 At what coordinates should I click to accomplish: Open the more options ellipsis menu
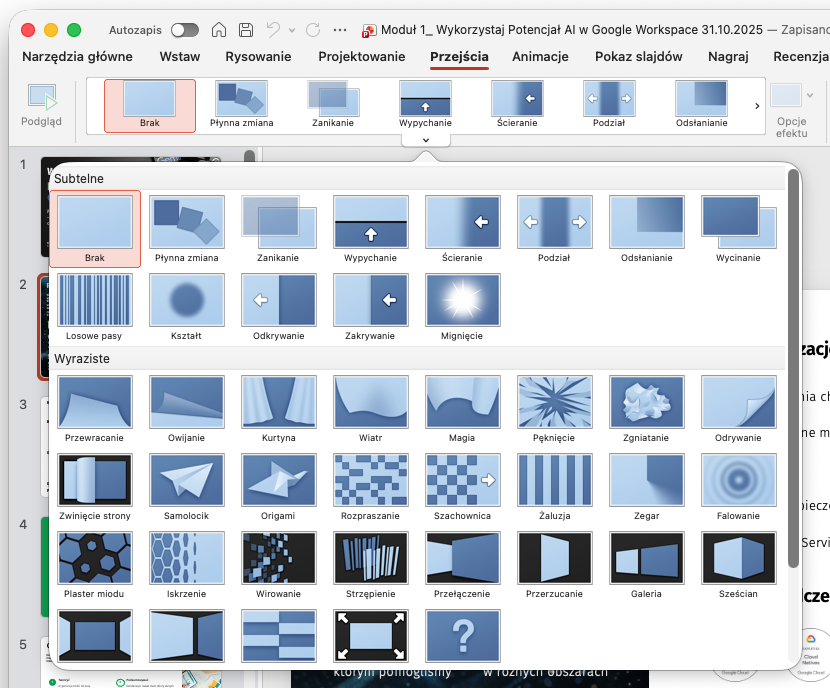coord(340,30)
